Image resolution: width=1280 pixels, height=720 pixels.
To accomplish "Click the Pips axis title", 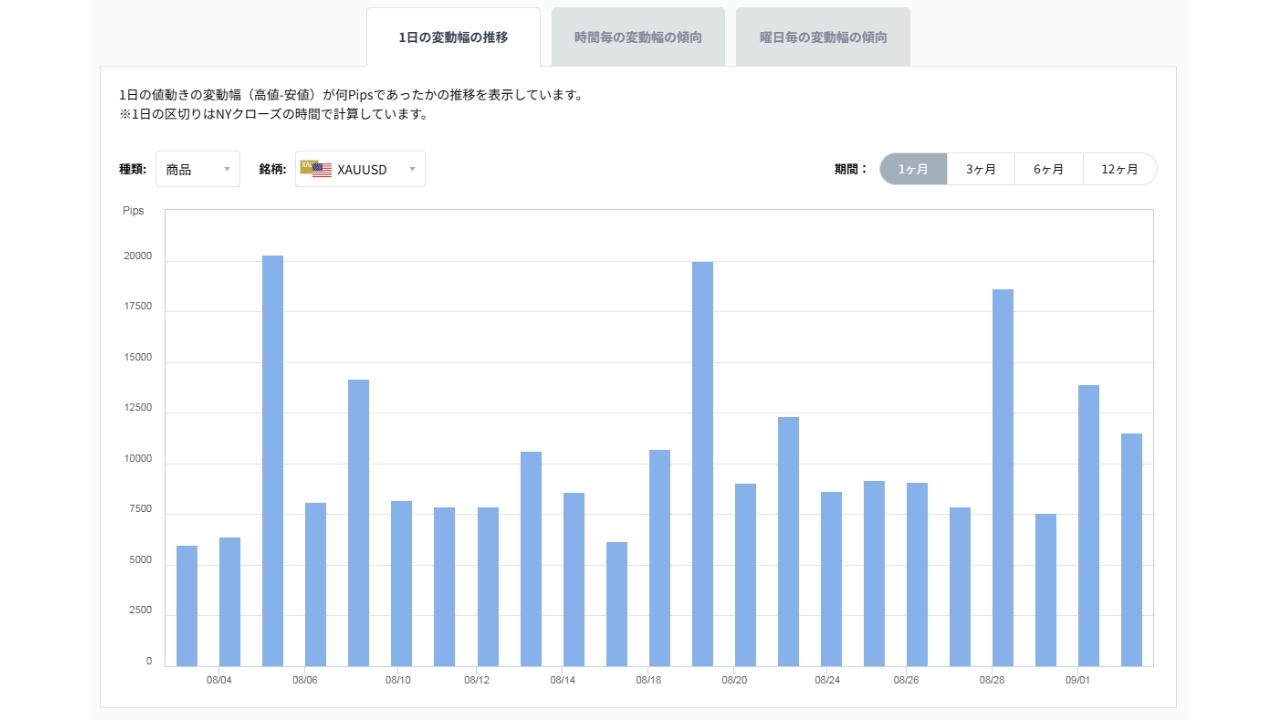I will [133, 211].
